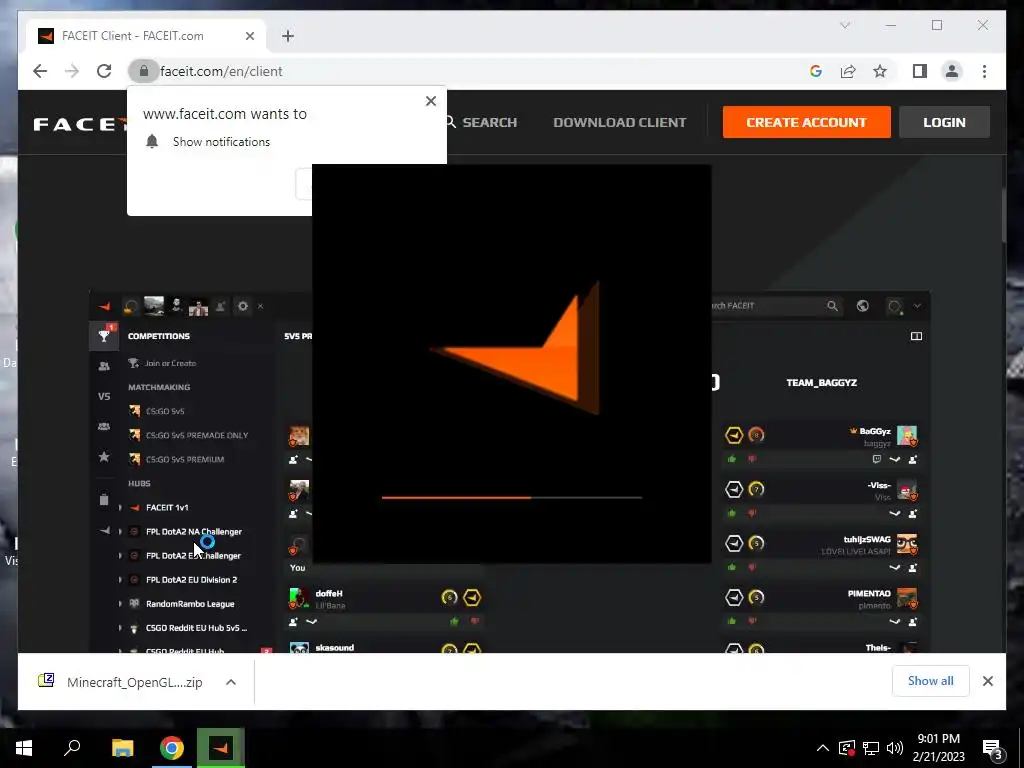Open the shop bag sidebar icon
This screenshot has width=1024, height=768.
tap(104, 500)
